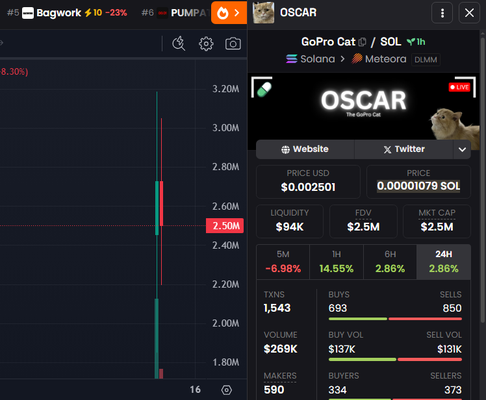Image resolution: width=486 pixels, height=400 pixels.
Task: Open the three-dot options menu
Action: pyautogui.click(x=442, y=13)
